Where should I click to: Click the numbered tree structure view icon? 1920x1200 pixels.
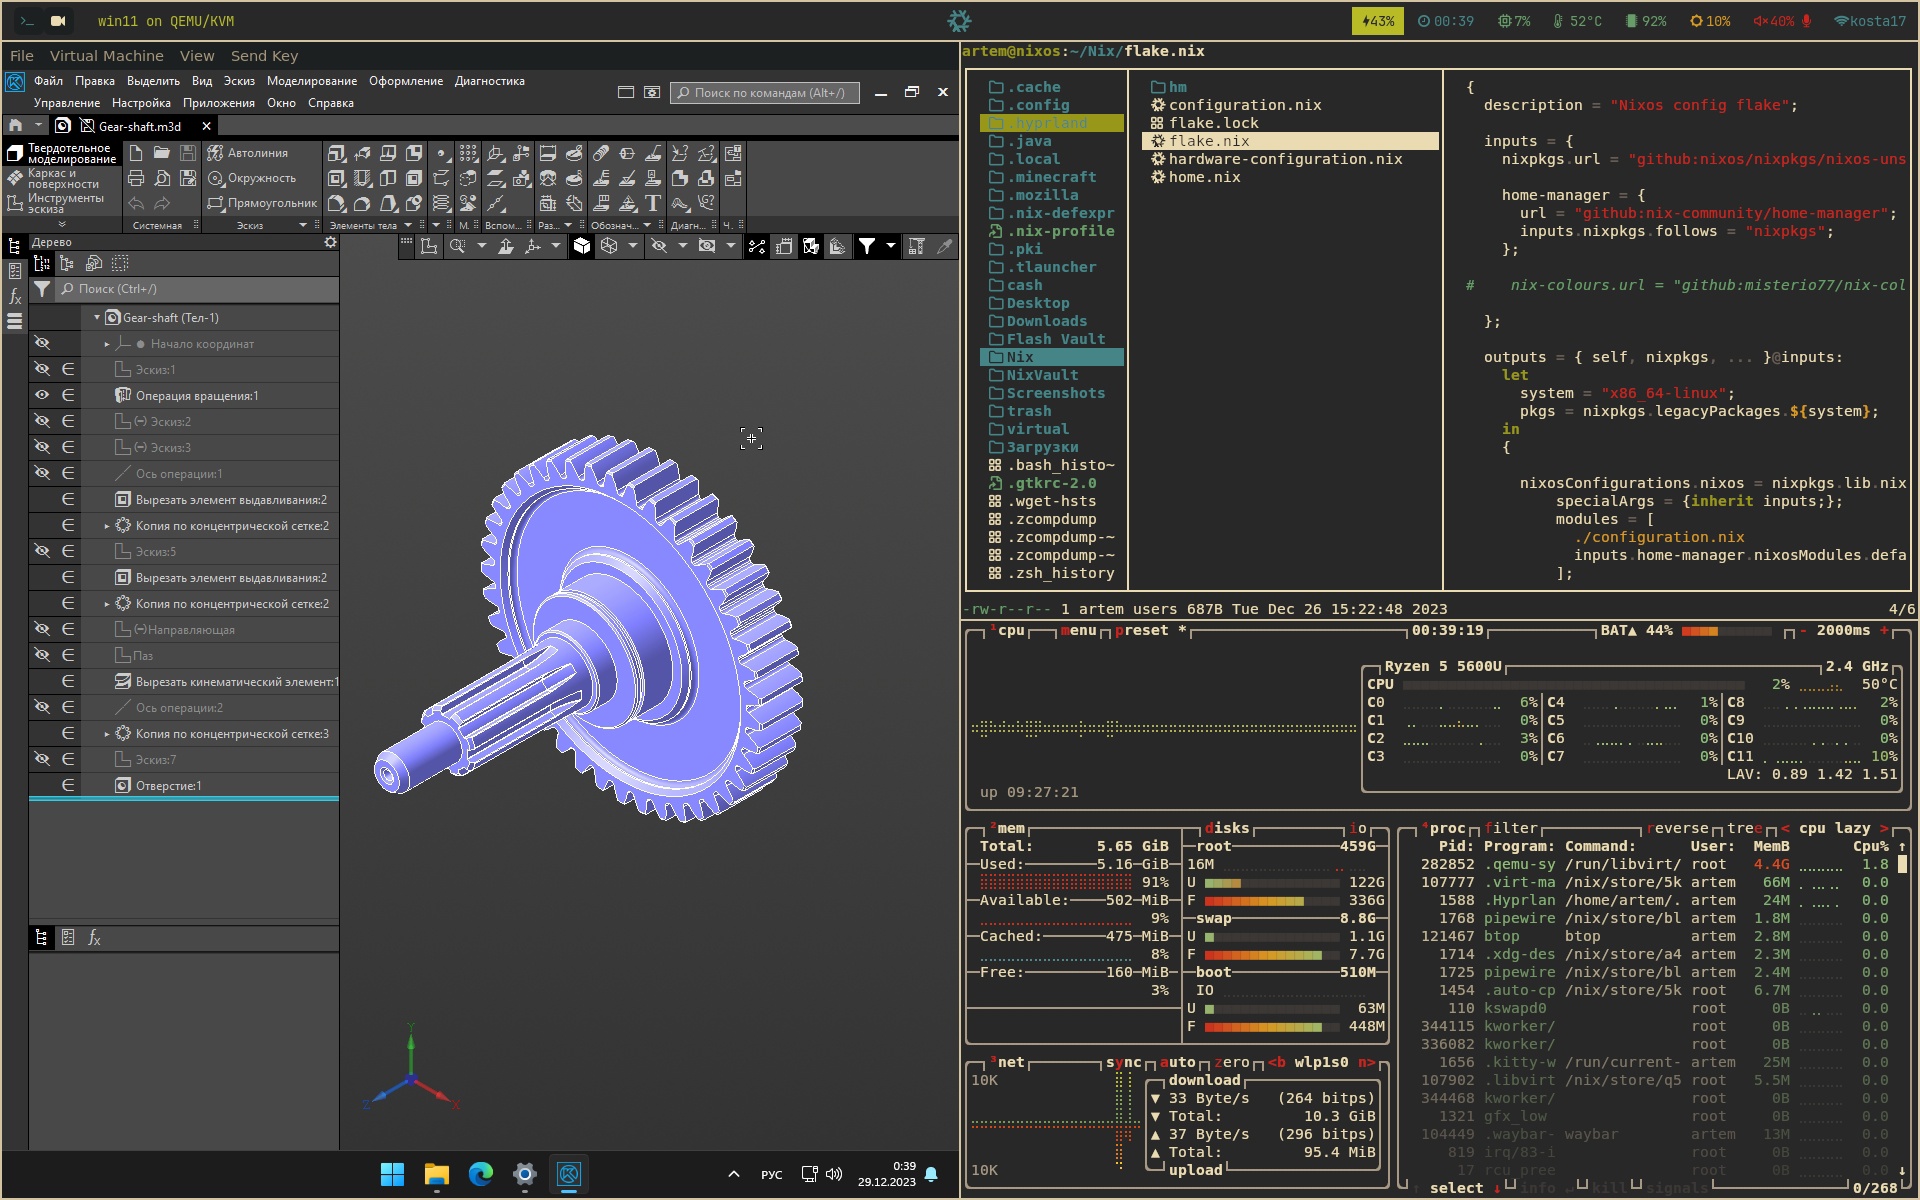tap(42, 263)
